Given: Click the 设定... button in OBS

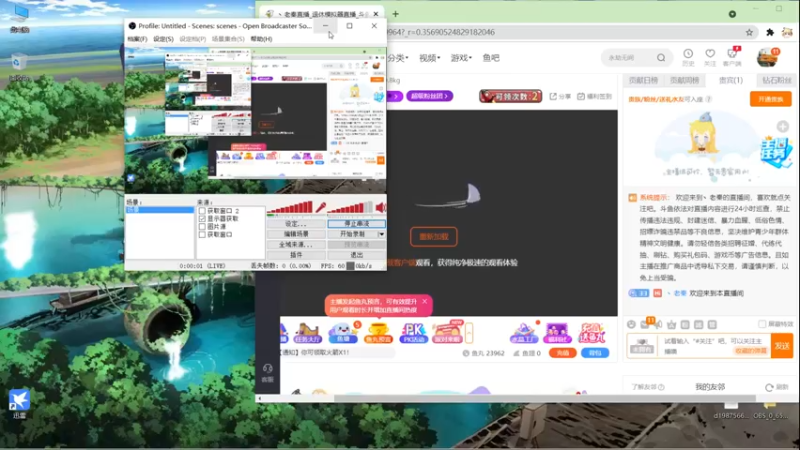Looking at the screenshot, I should tap(296, 224).
